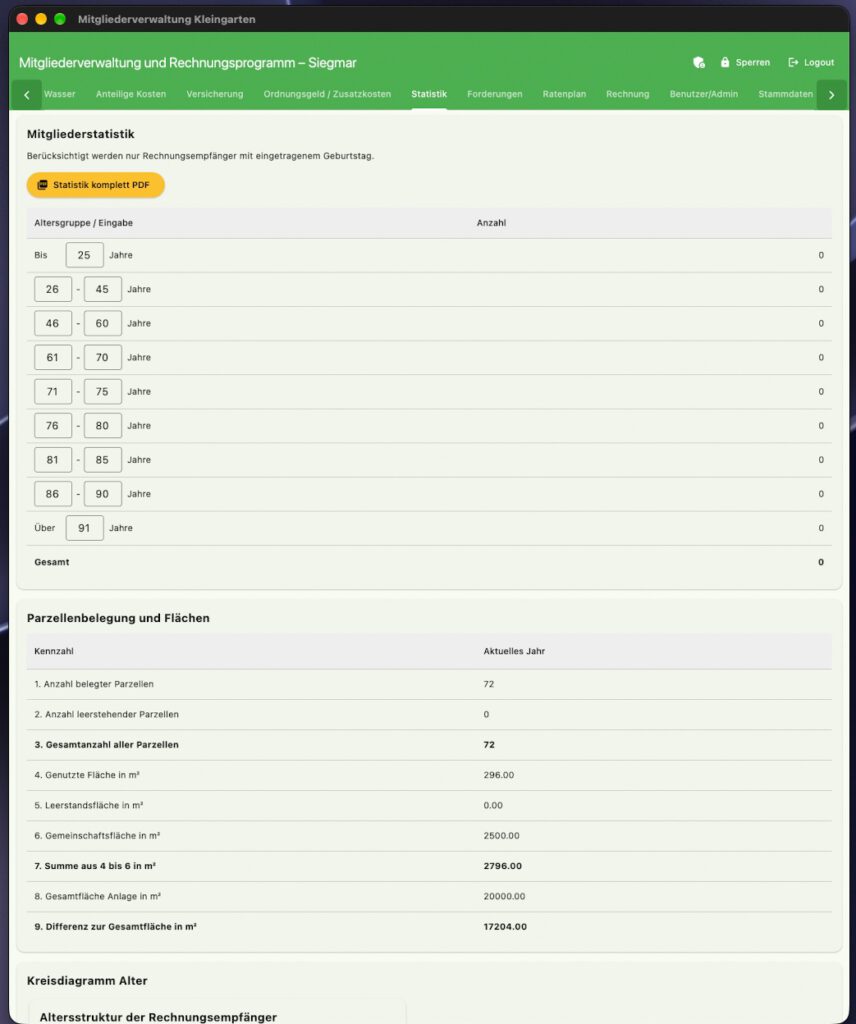Open the Versicherung tab
This screenshot has height=1024, width=856.
pyautogui.click(x=214, y=94)
